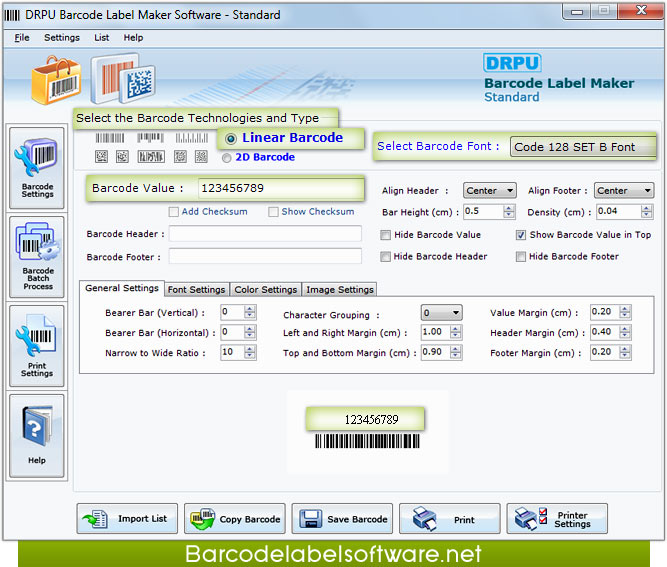This screenshot has height=567, width=667.
Task: Switch to Color Settings tab
Action: (x=266, y=290)
